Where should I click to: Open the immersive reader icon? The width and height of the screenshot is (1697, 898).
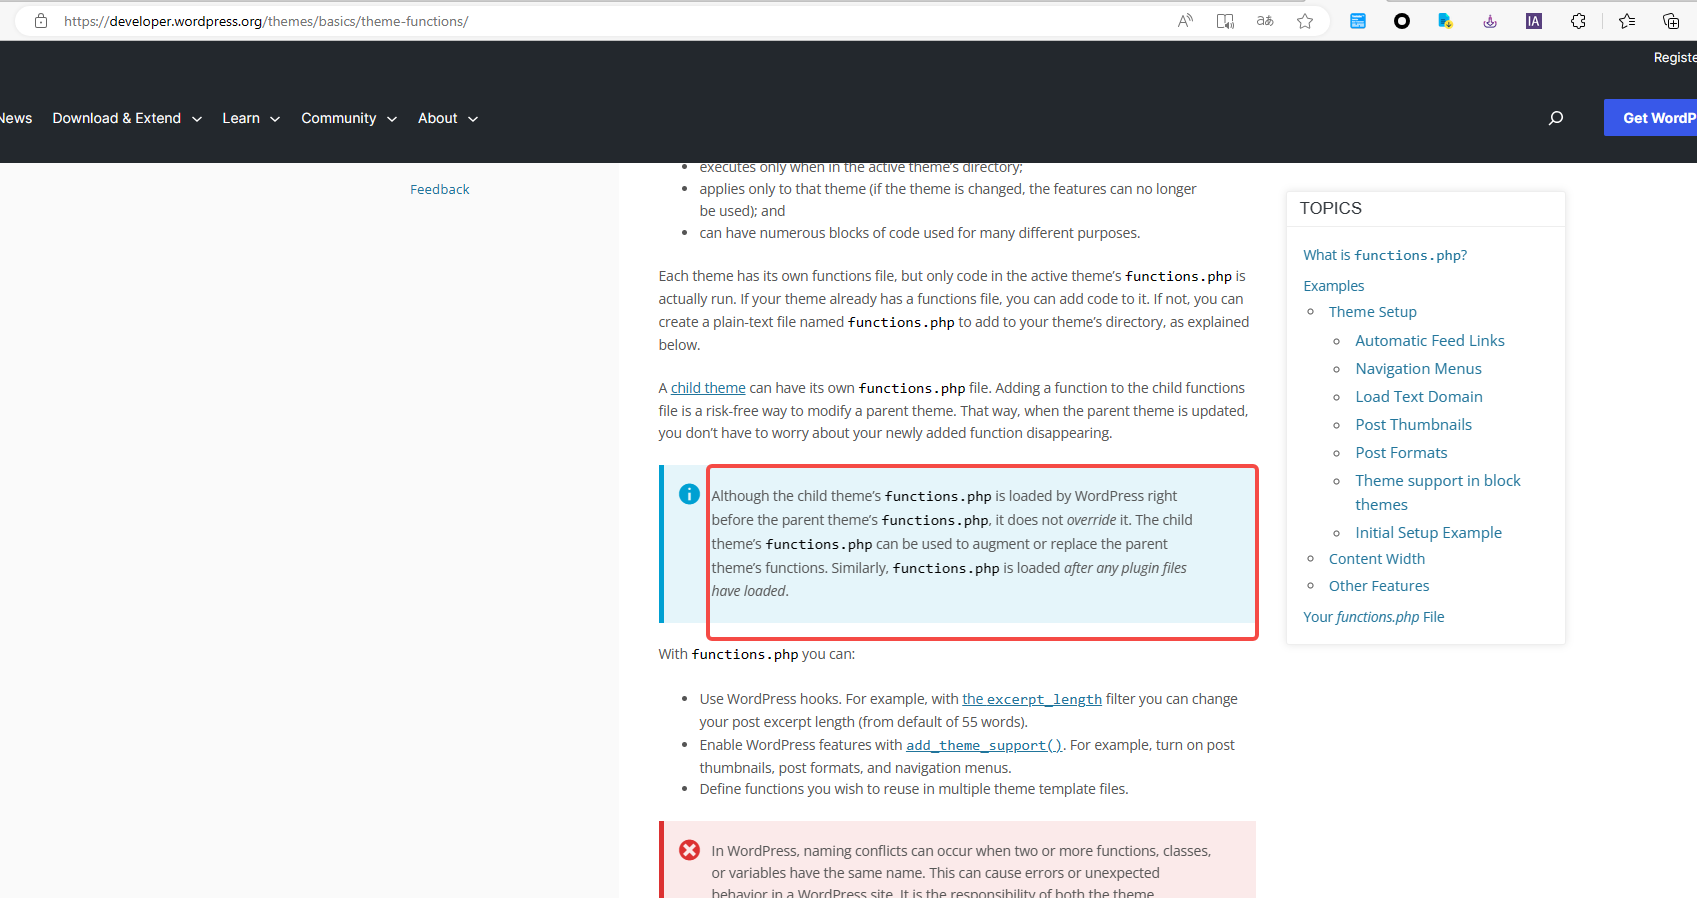pos(1225,21)
